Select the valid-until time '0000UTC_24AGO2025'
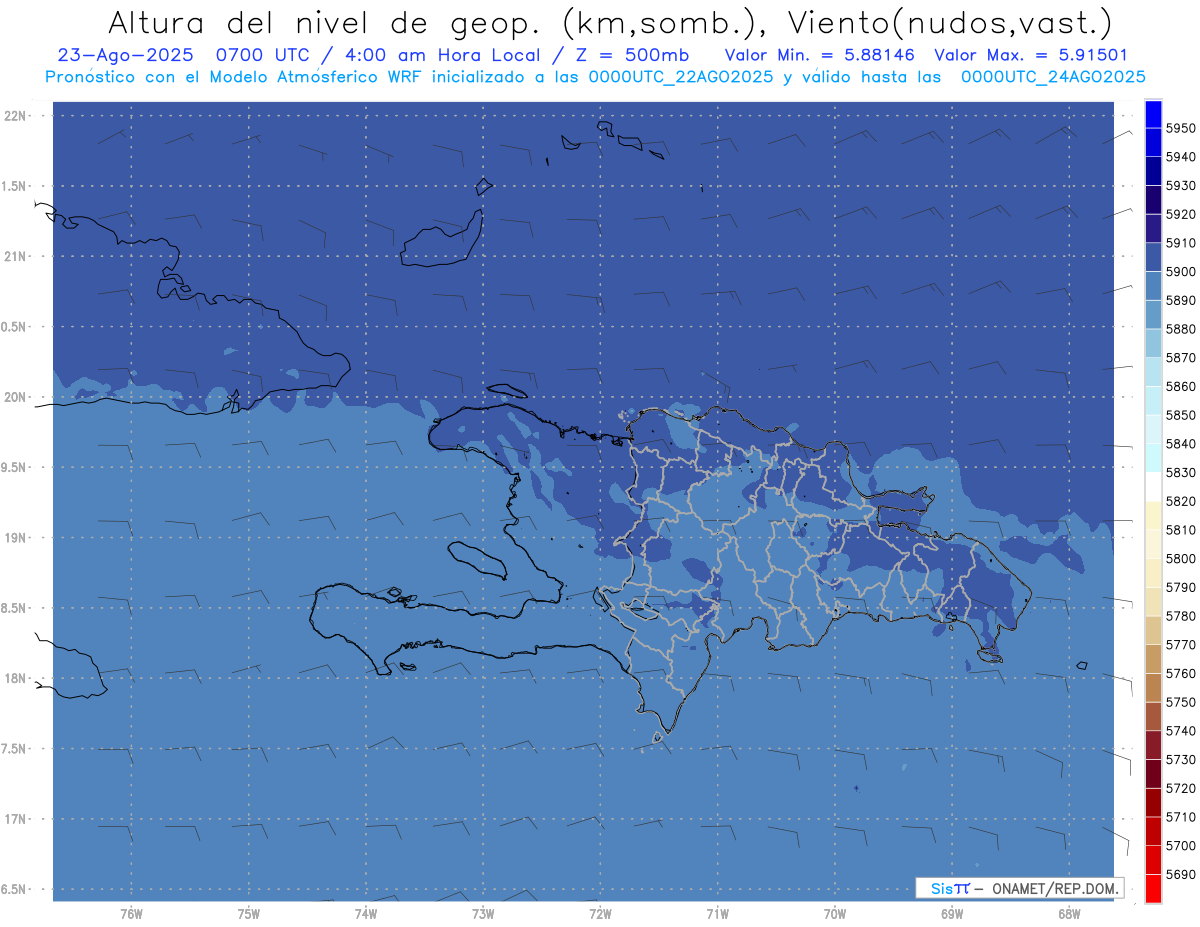Screen dimensions: 1200x927 click(x=1053, y=77)
